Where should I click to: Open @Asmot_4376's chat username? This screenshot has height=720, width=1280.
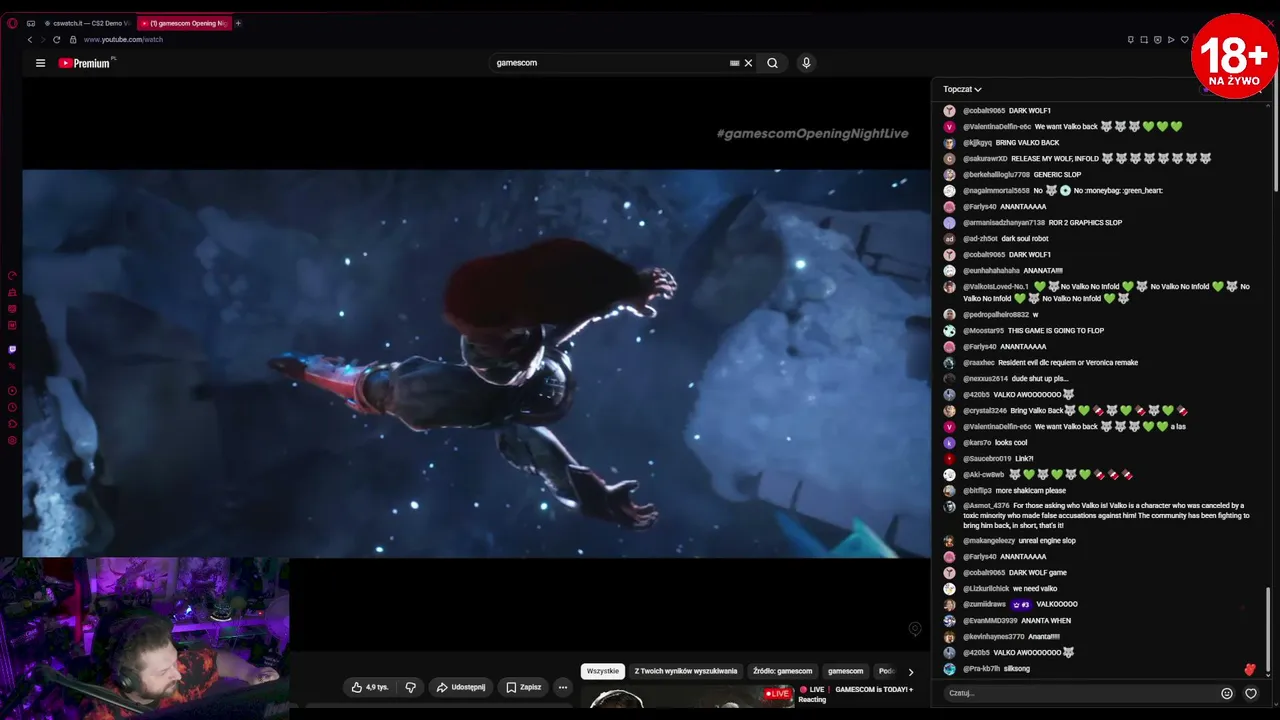pyautogui.click(x=985, y=506)
